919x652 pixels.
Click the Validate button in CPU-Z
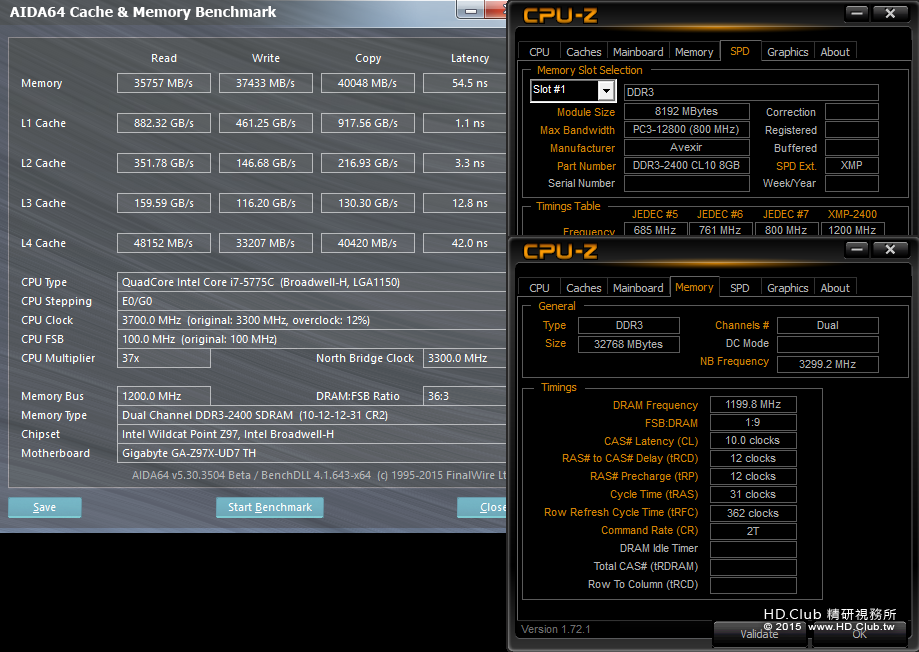(759, 634)
